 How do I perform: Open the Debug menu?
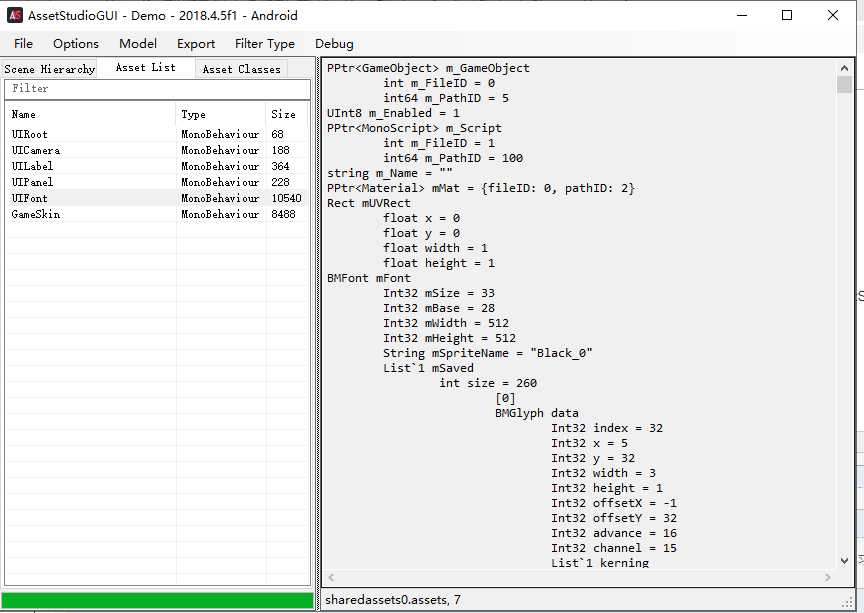(334, 44)
